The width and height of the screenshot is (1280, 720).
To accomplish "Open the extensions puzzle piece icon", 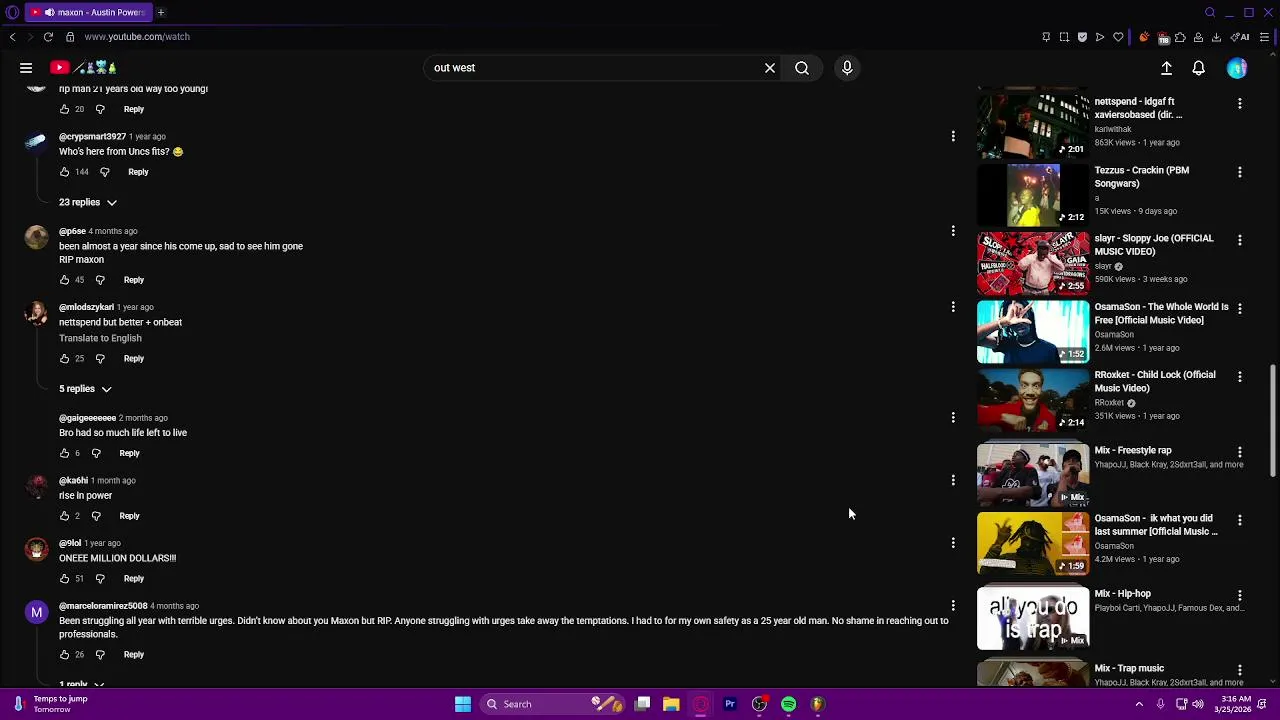I will pos(1180,37).
